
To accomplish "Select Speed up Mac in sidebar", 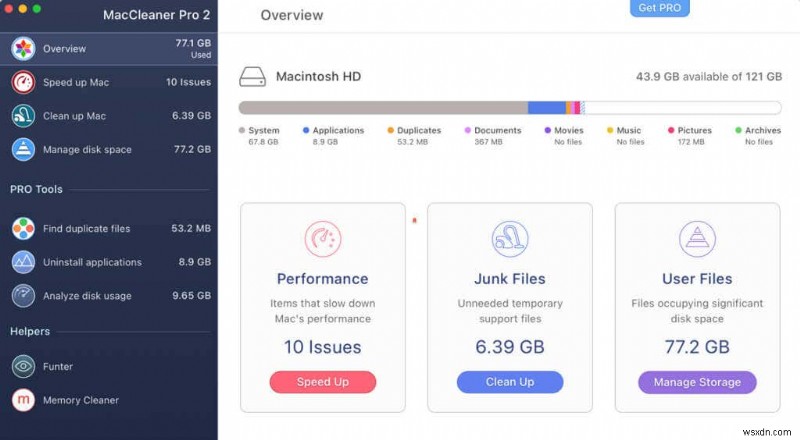I will (x=109, y=82).
